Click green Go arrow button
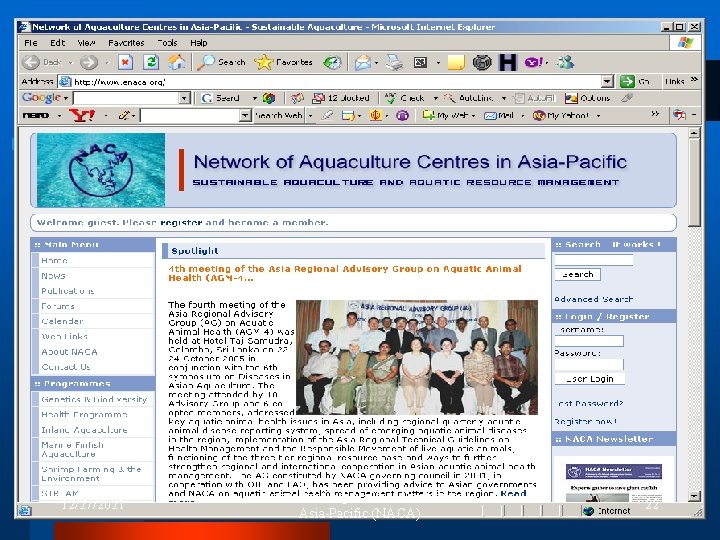720x540 pixels. pos(627,82)
